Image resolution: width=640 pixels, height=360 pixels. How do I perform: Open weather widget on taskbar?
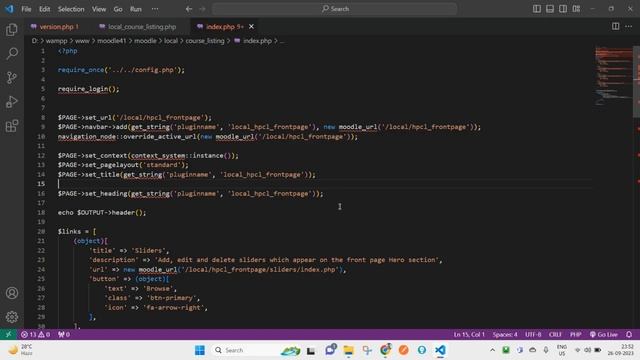20,350
